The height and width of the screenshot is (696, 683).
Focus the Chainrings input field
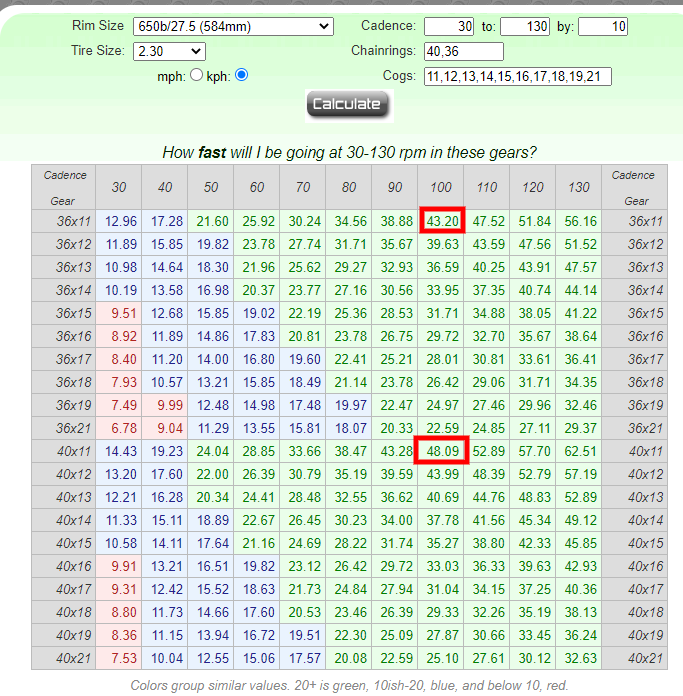463,51
